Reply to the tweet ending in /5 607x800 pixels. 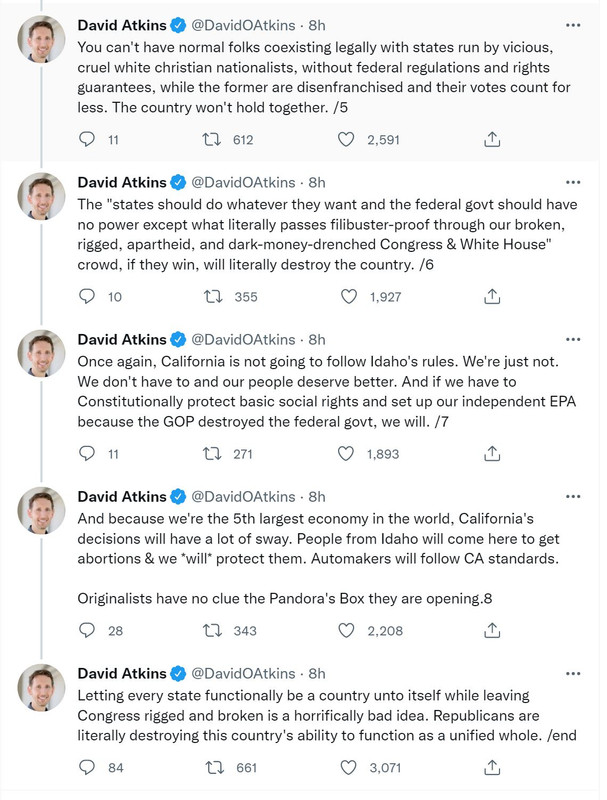87,141
